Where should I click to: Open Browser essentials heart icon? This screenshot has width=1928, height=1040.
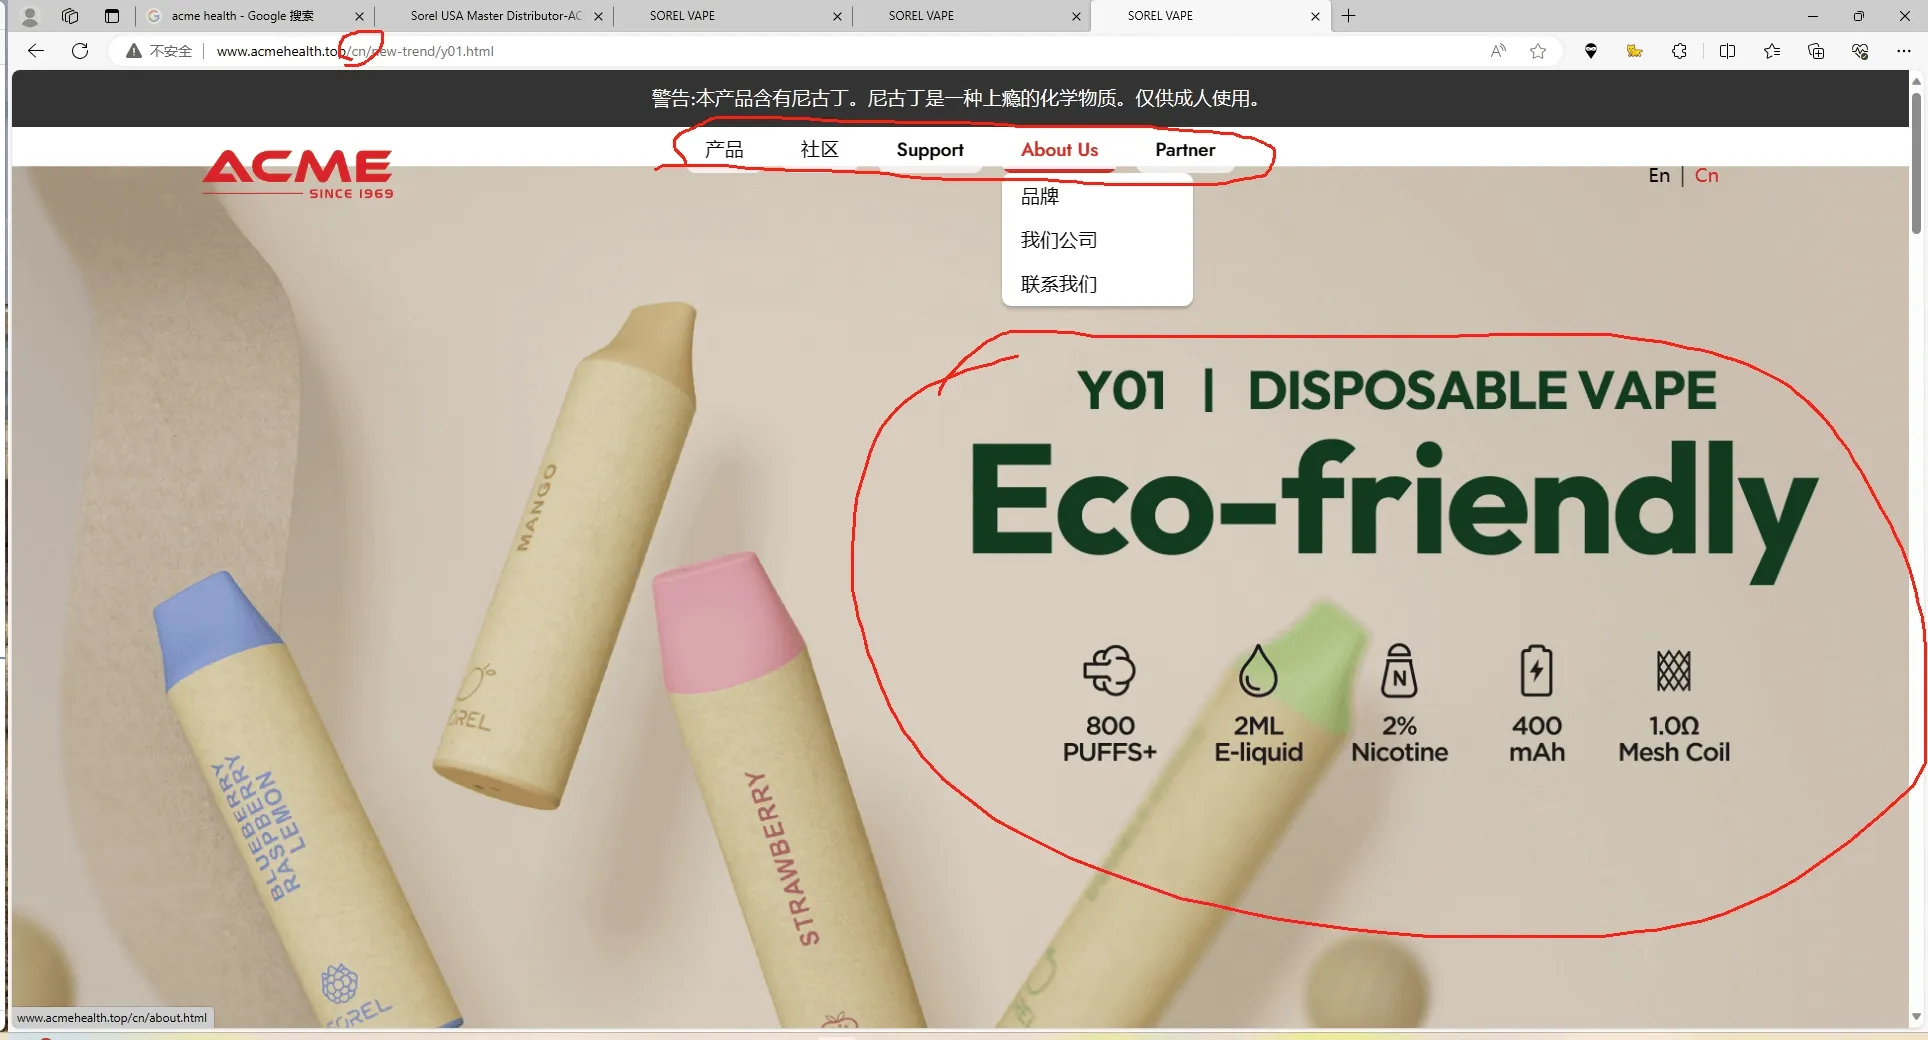click(1860, 51)
